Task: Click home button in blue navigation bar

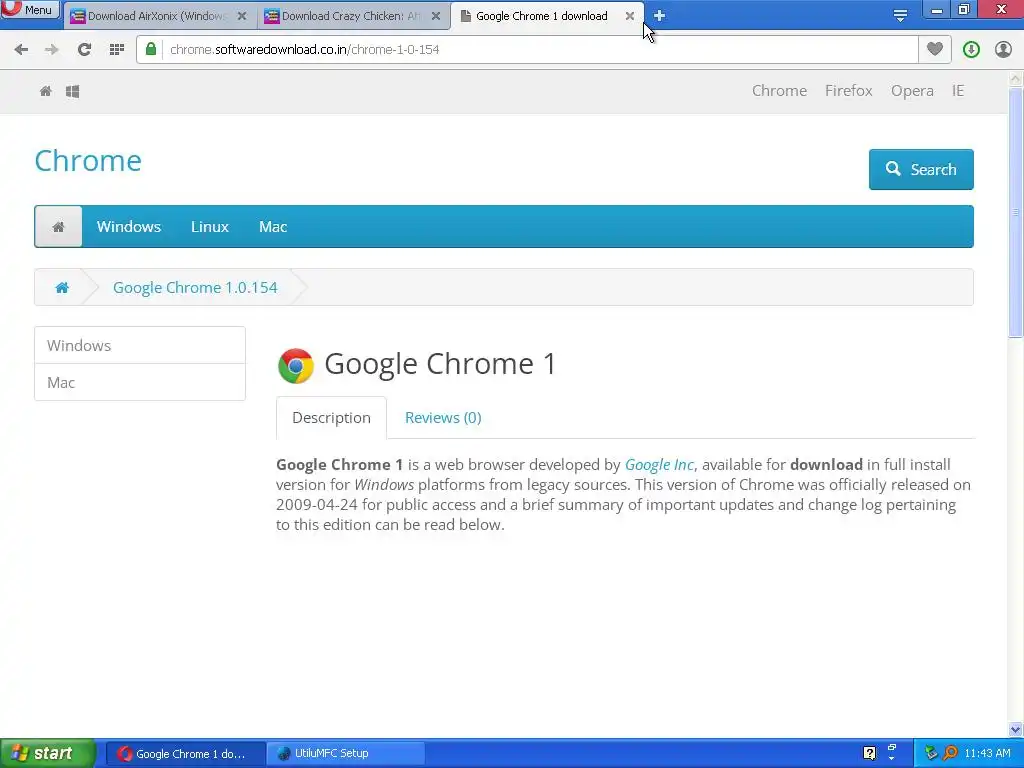Action: (x=58, y=227)
